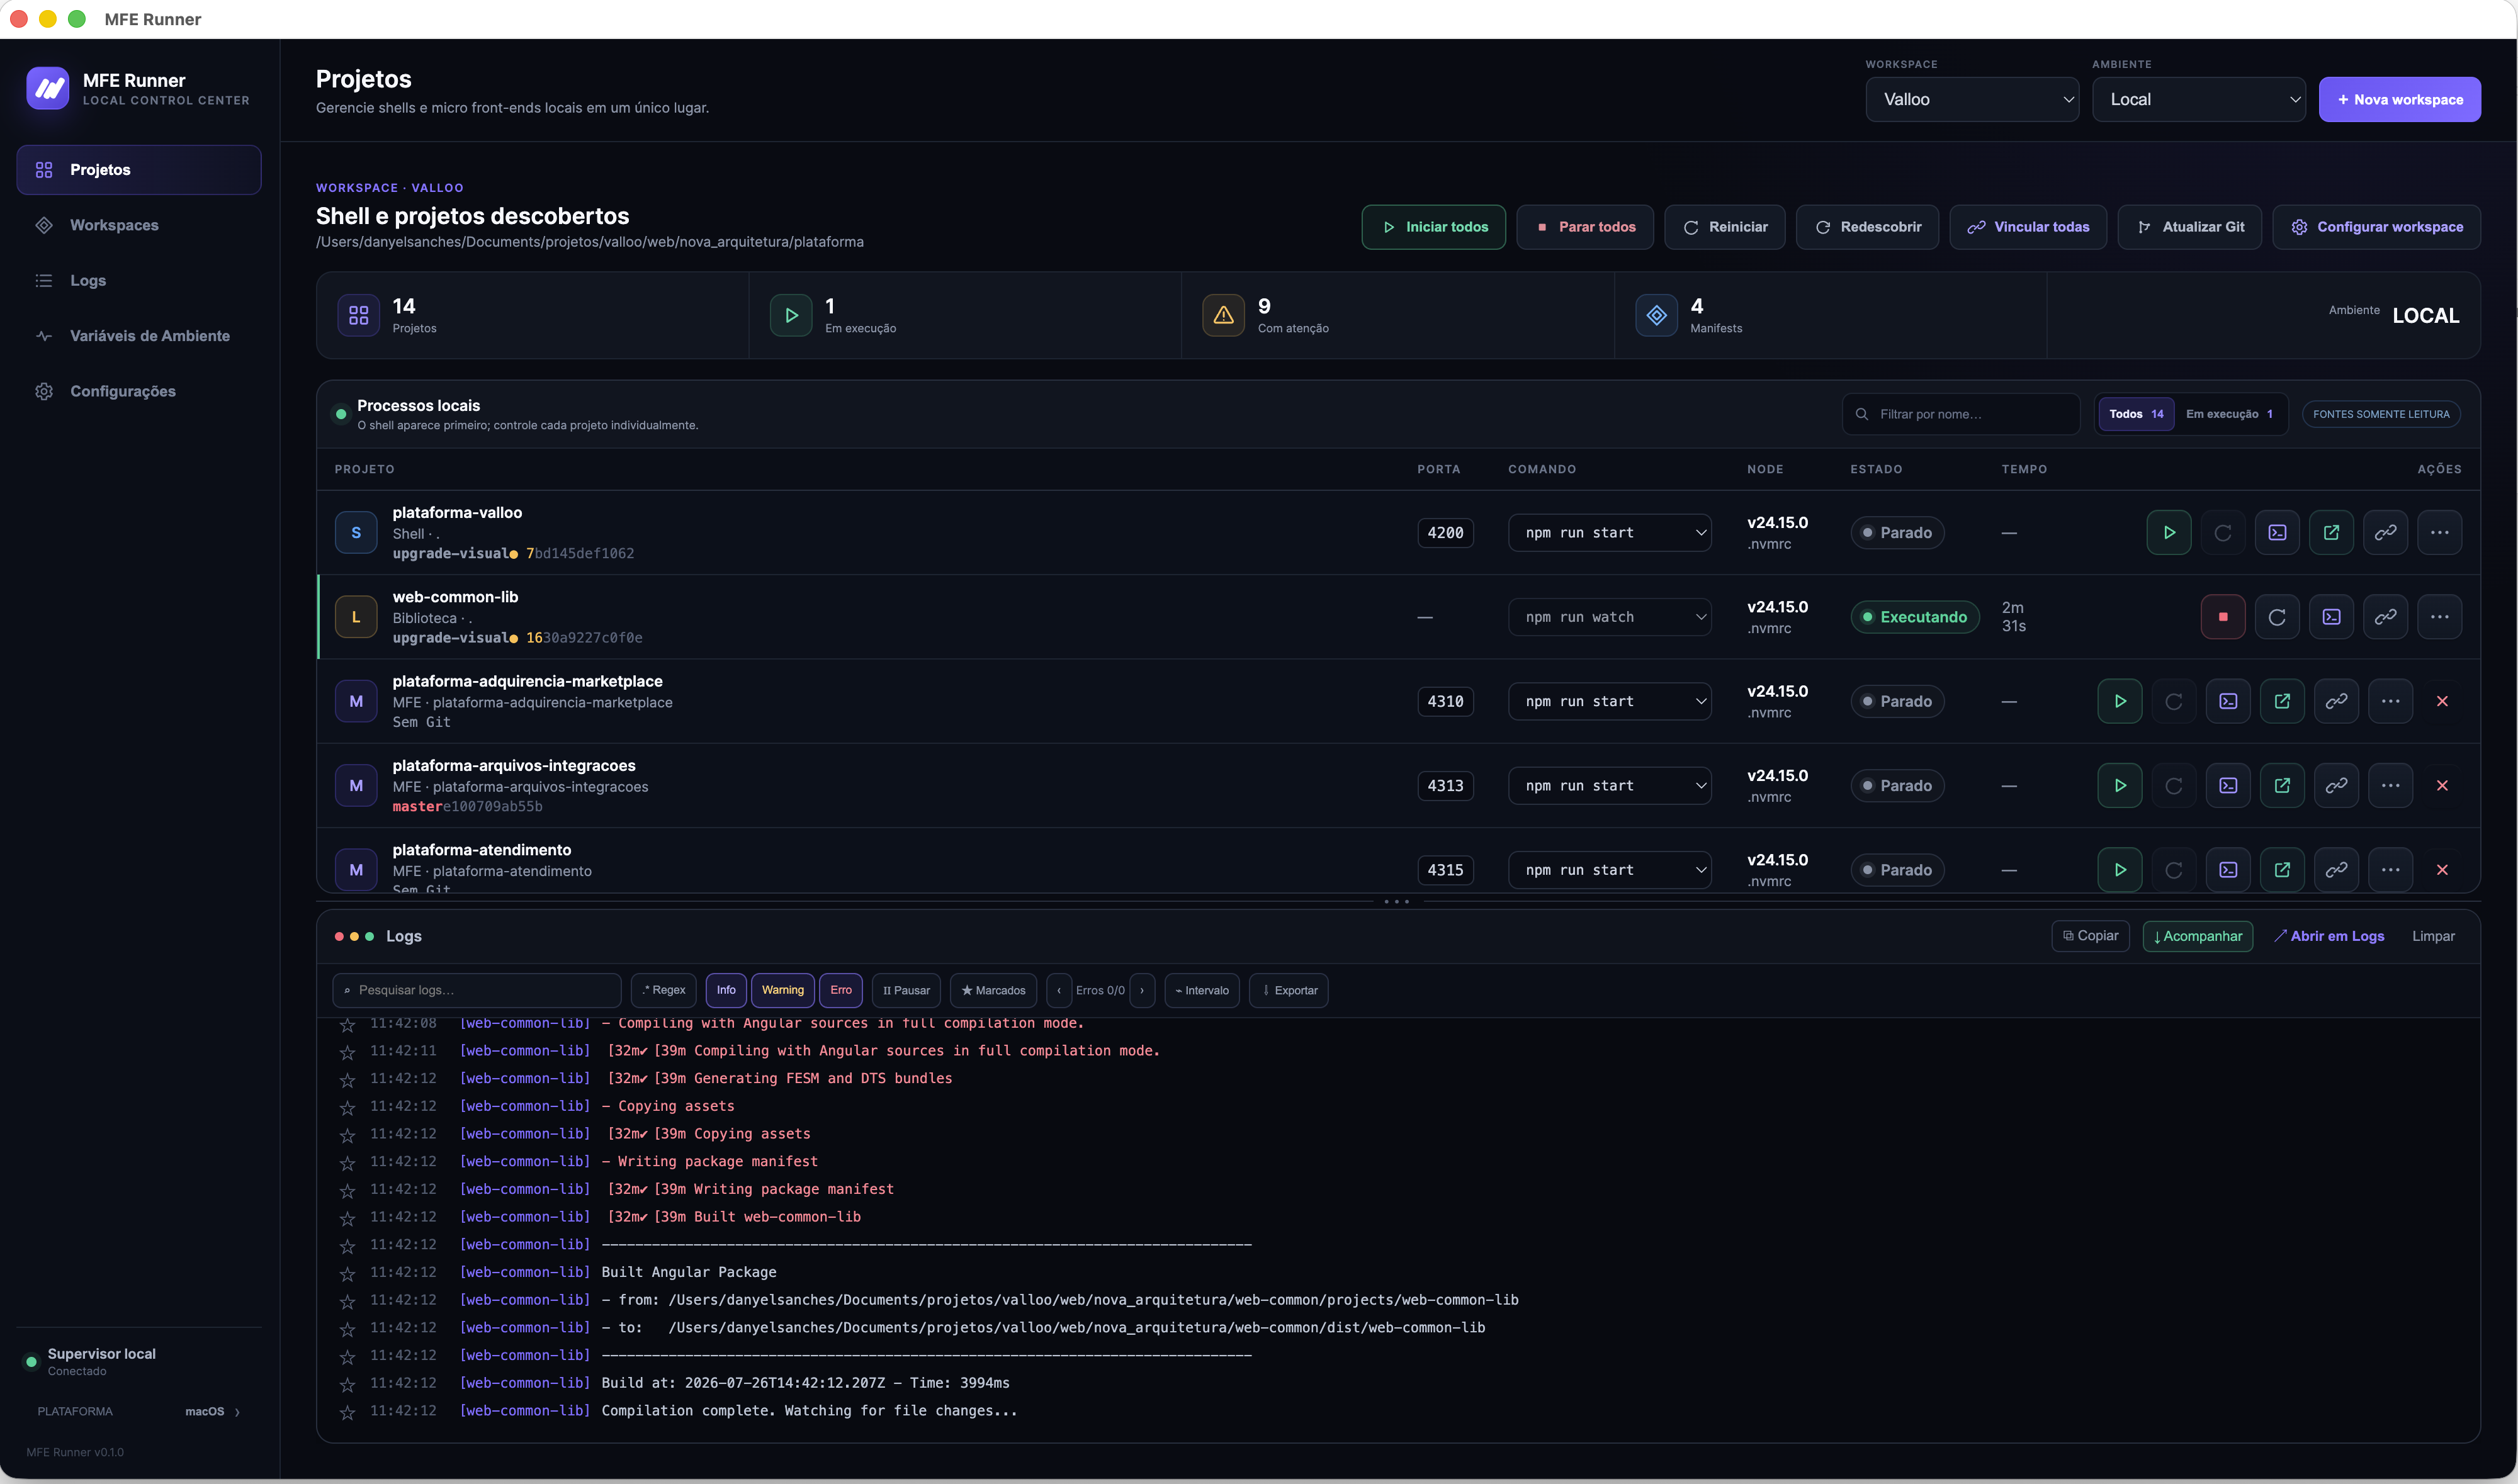Screen dimensions: 2518x1484
Task: Open Projetos in the sidebar
Action: pyautogui.click(x=139, y=170)
